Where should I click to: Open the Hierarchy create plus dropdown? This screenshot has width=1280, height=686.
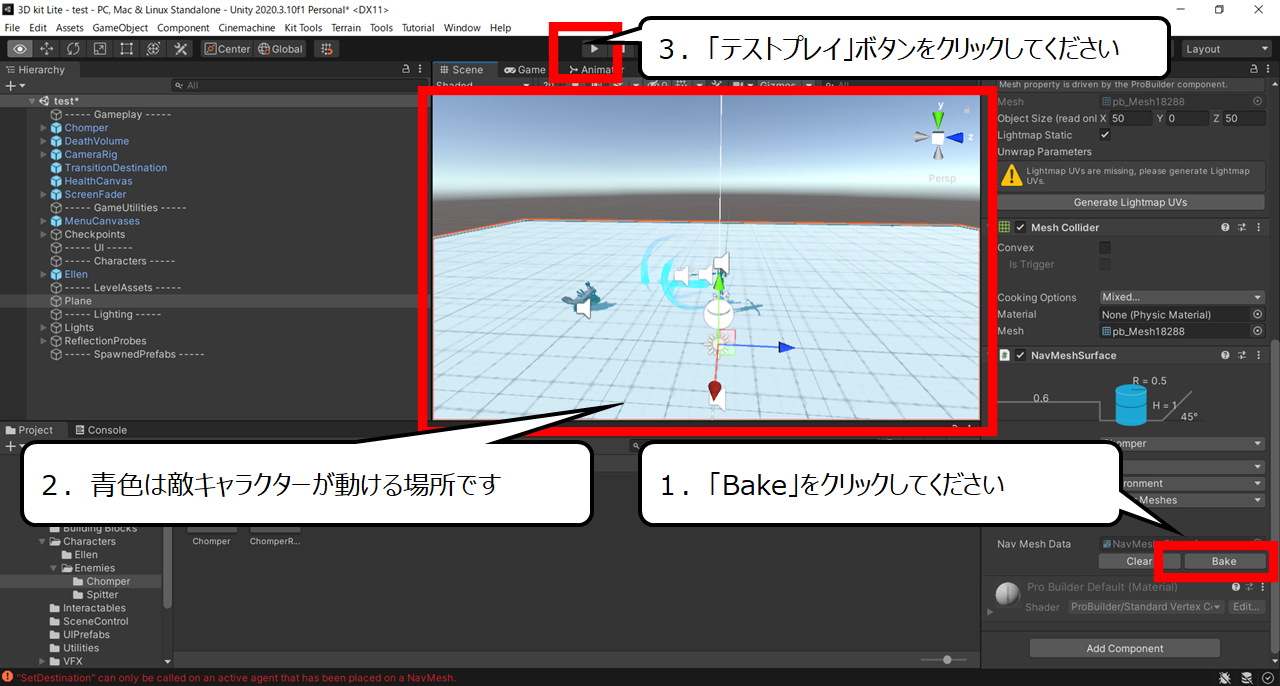pyautogui.click(x=14, y=86)
